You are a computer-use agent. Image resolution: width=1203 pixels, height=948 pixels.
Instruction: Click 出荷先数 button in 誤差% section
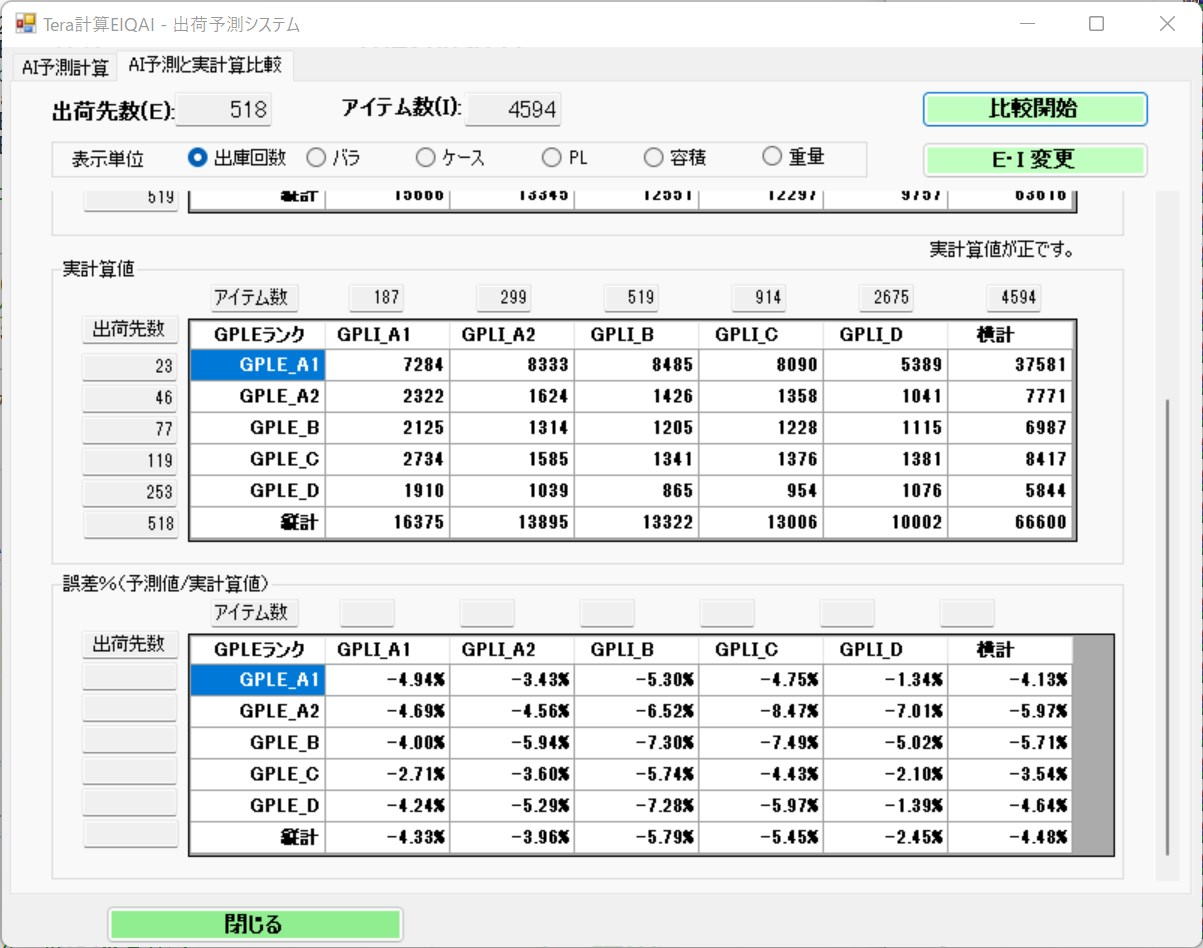coord(129,644)
